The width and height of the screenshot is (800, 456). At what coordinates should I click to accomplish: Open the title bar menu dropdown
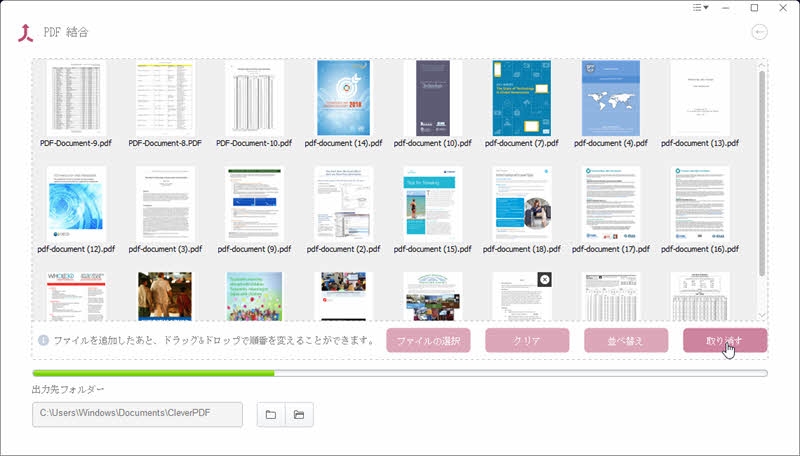[x=701, y=8]
